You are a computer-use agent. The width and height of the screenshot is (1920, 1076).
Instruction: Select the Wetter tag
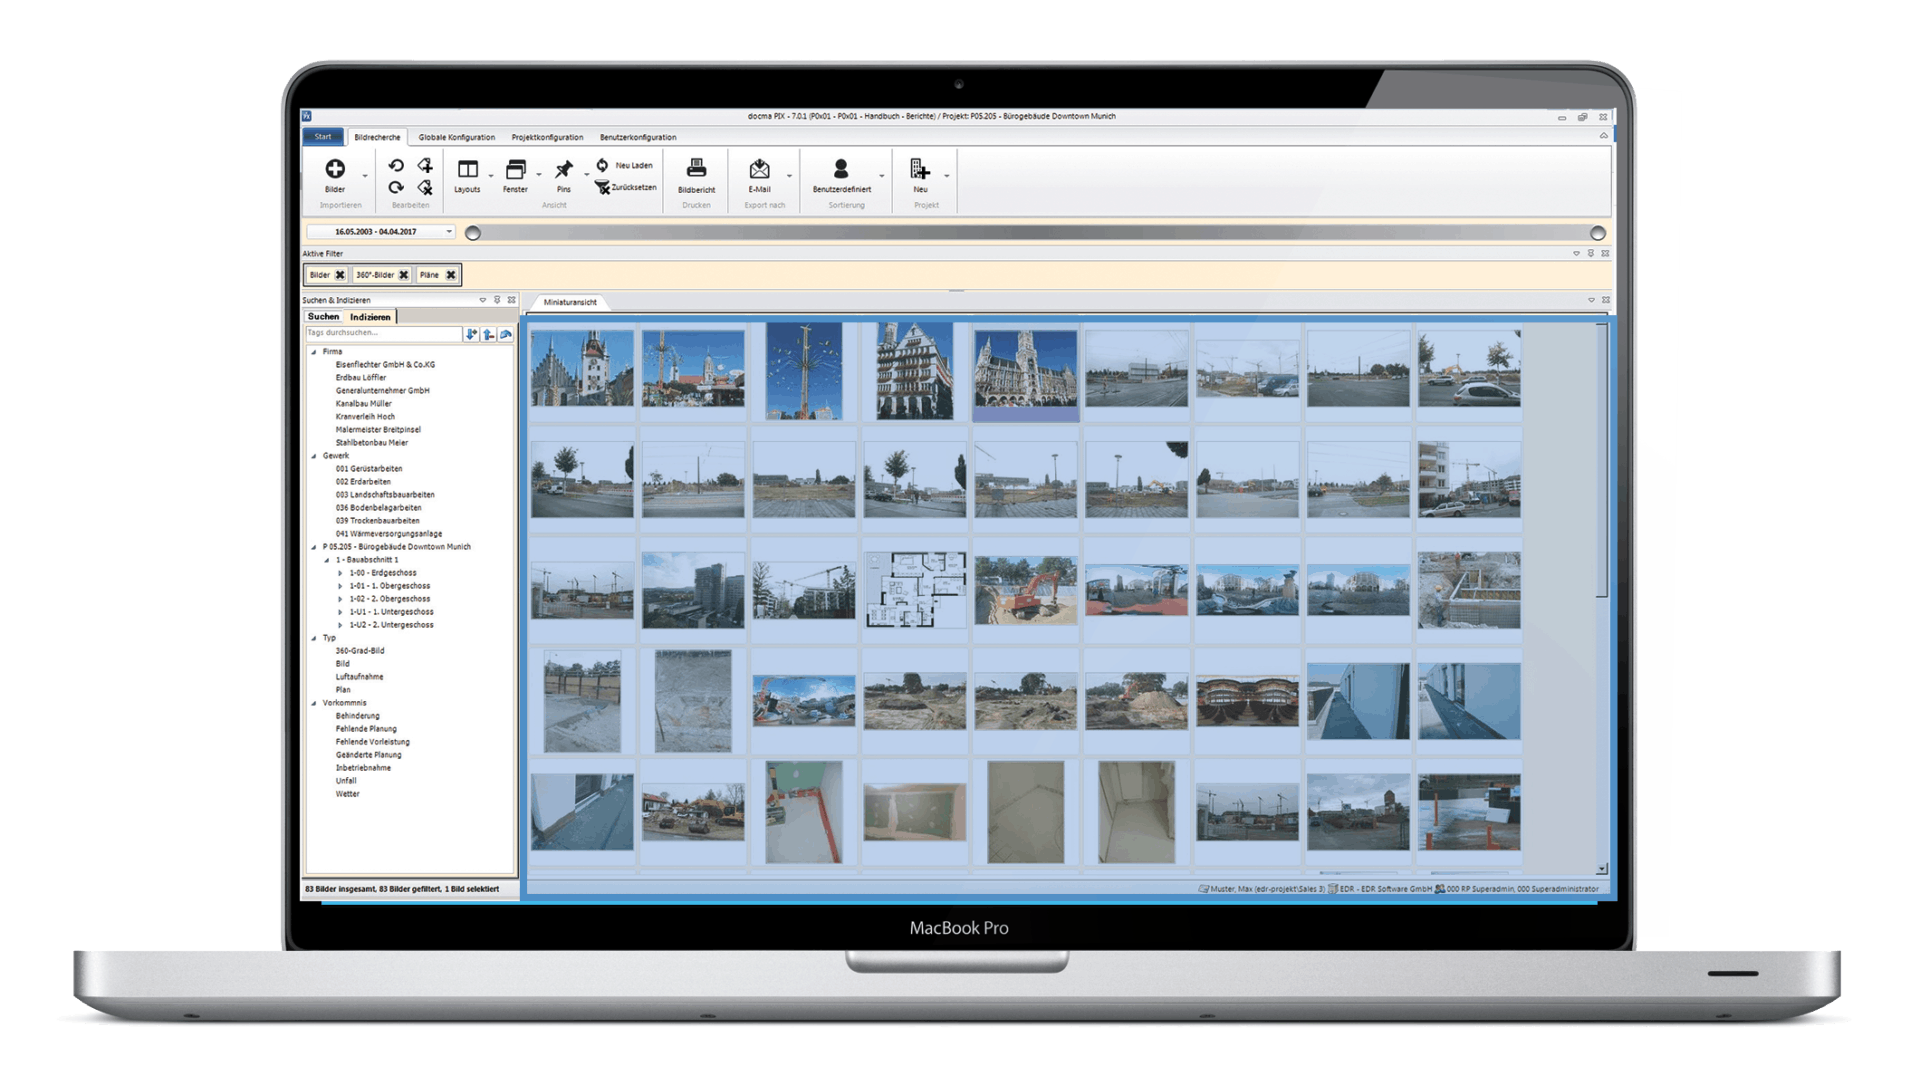tap(347, 794)
